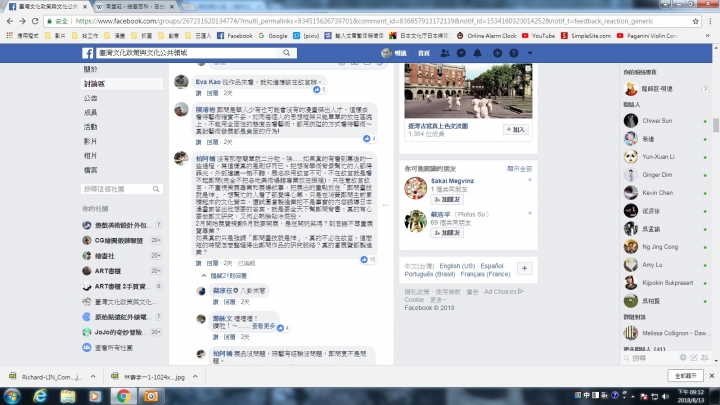Open the account menu down arrow in the blue bar
720x405 pixels.
pos(530,53)
